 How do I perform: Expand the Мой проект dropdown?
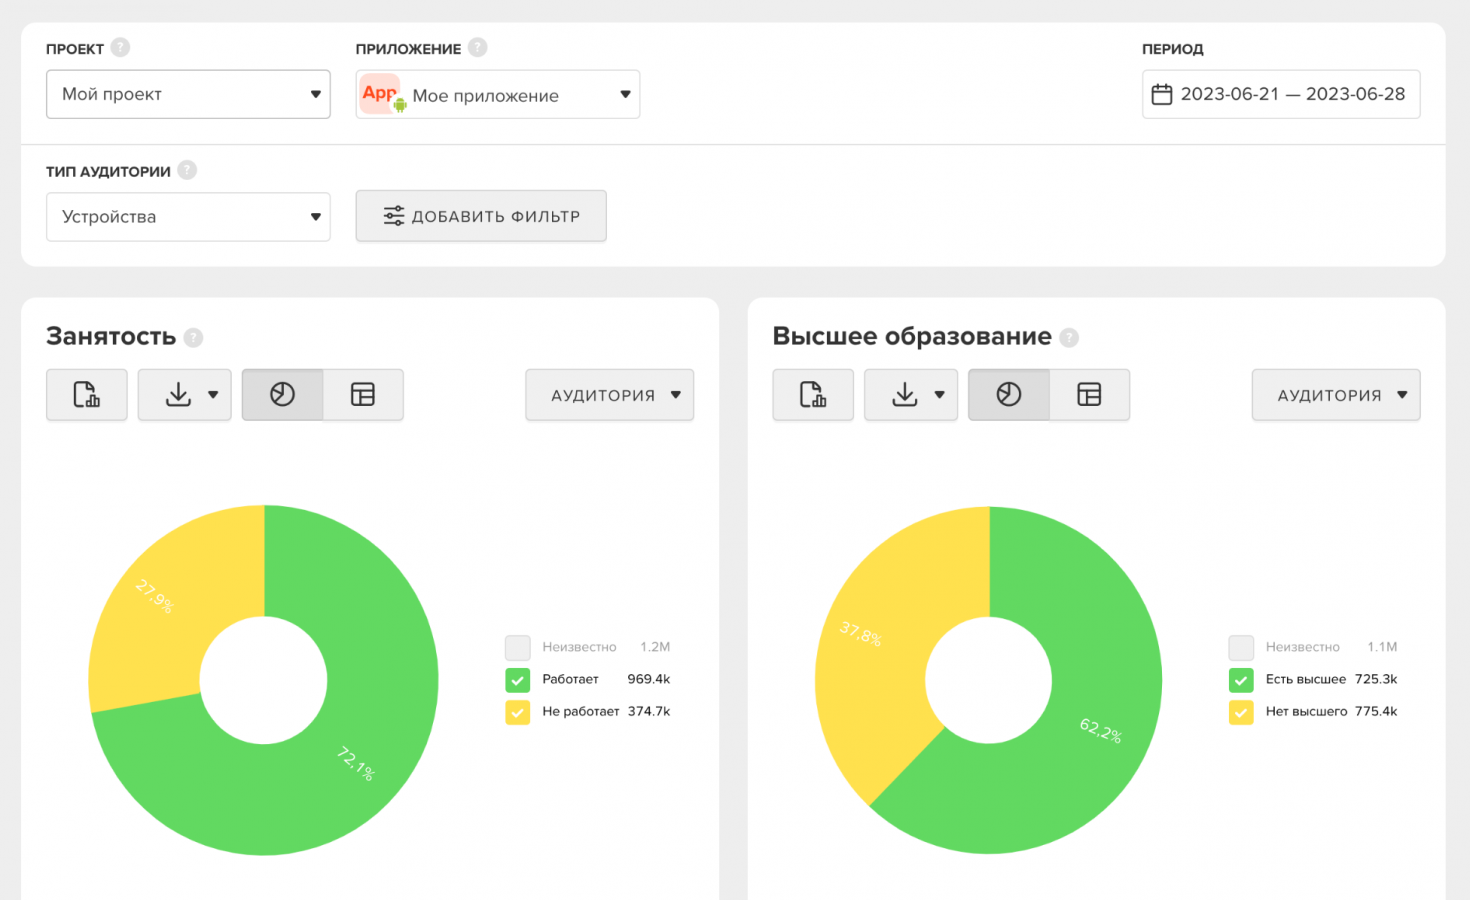click(188, 94)
